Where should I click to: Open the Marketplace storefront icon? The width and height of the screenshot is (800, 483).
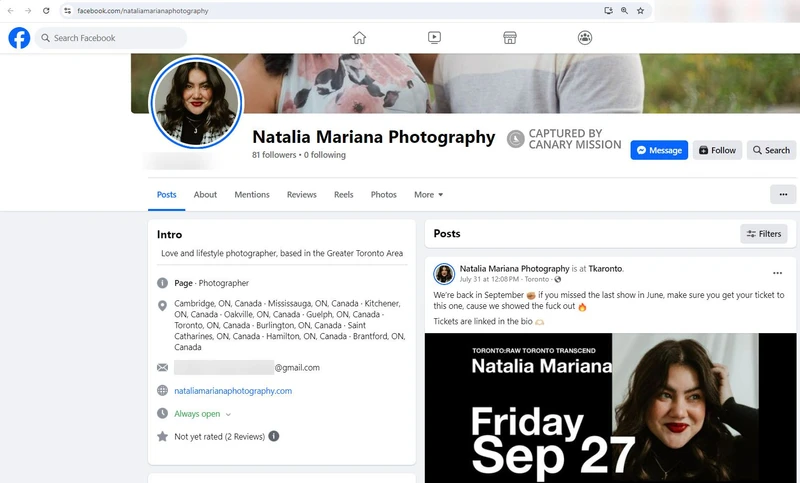510,38
